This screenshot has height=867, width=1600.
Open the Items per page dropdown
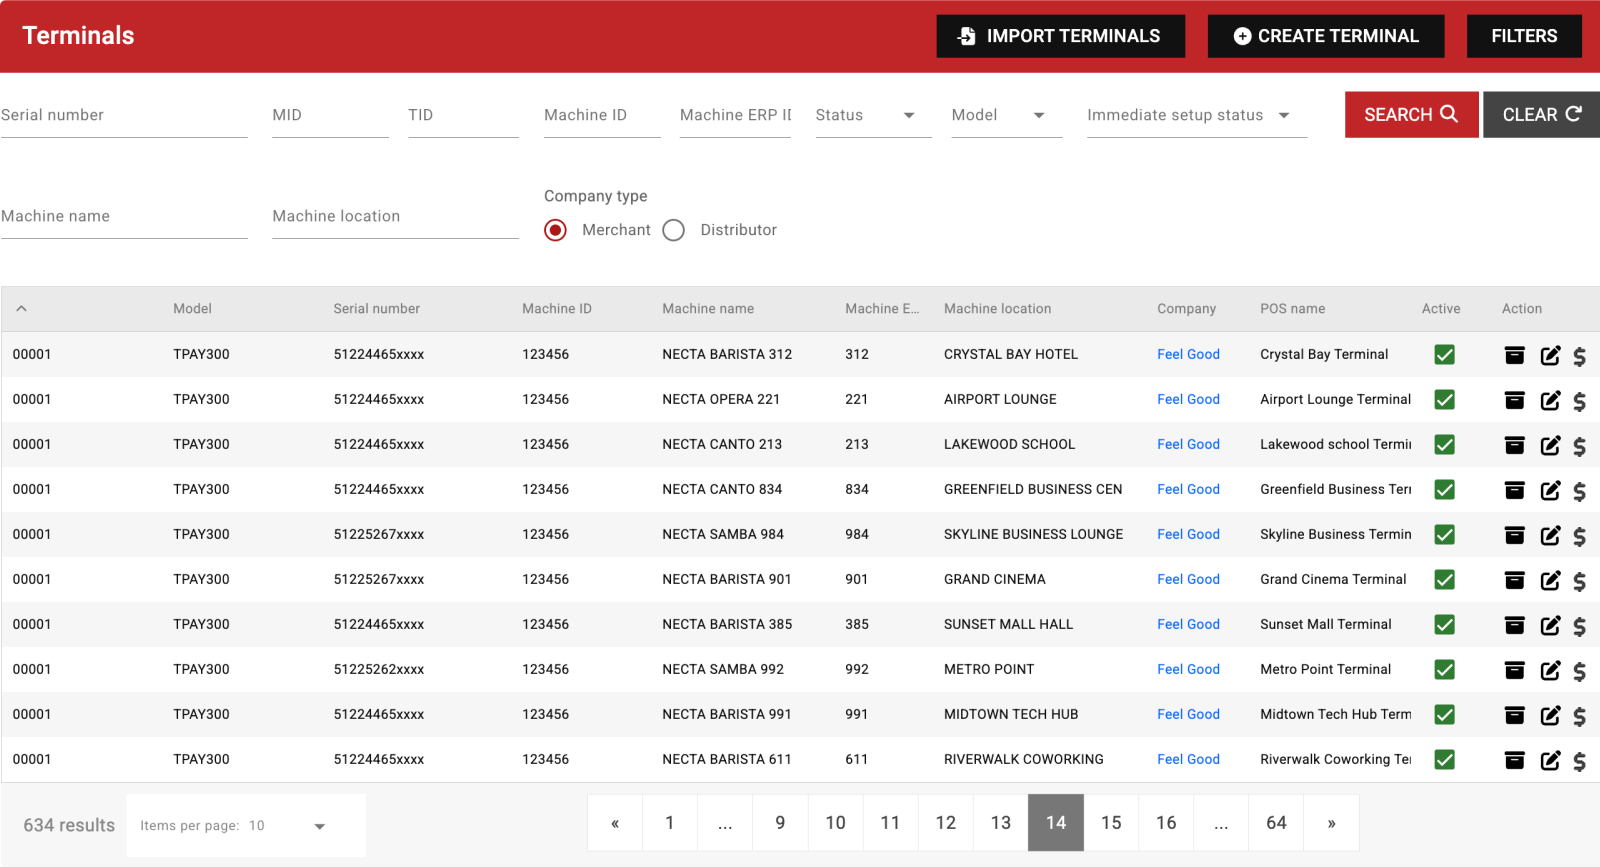[x=246, y=826]
